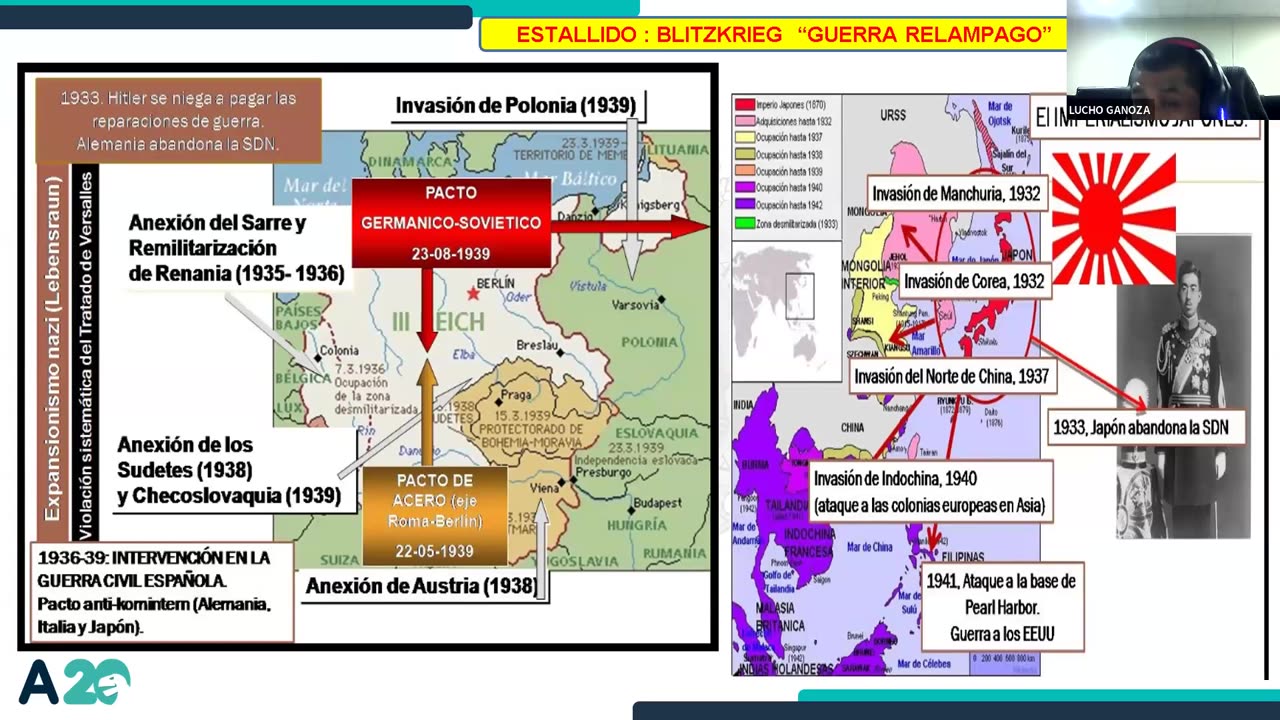Click the Japanese rising sun flag image
Screen dimensions: 1280x720
(1113, 219)
